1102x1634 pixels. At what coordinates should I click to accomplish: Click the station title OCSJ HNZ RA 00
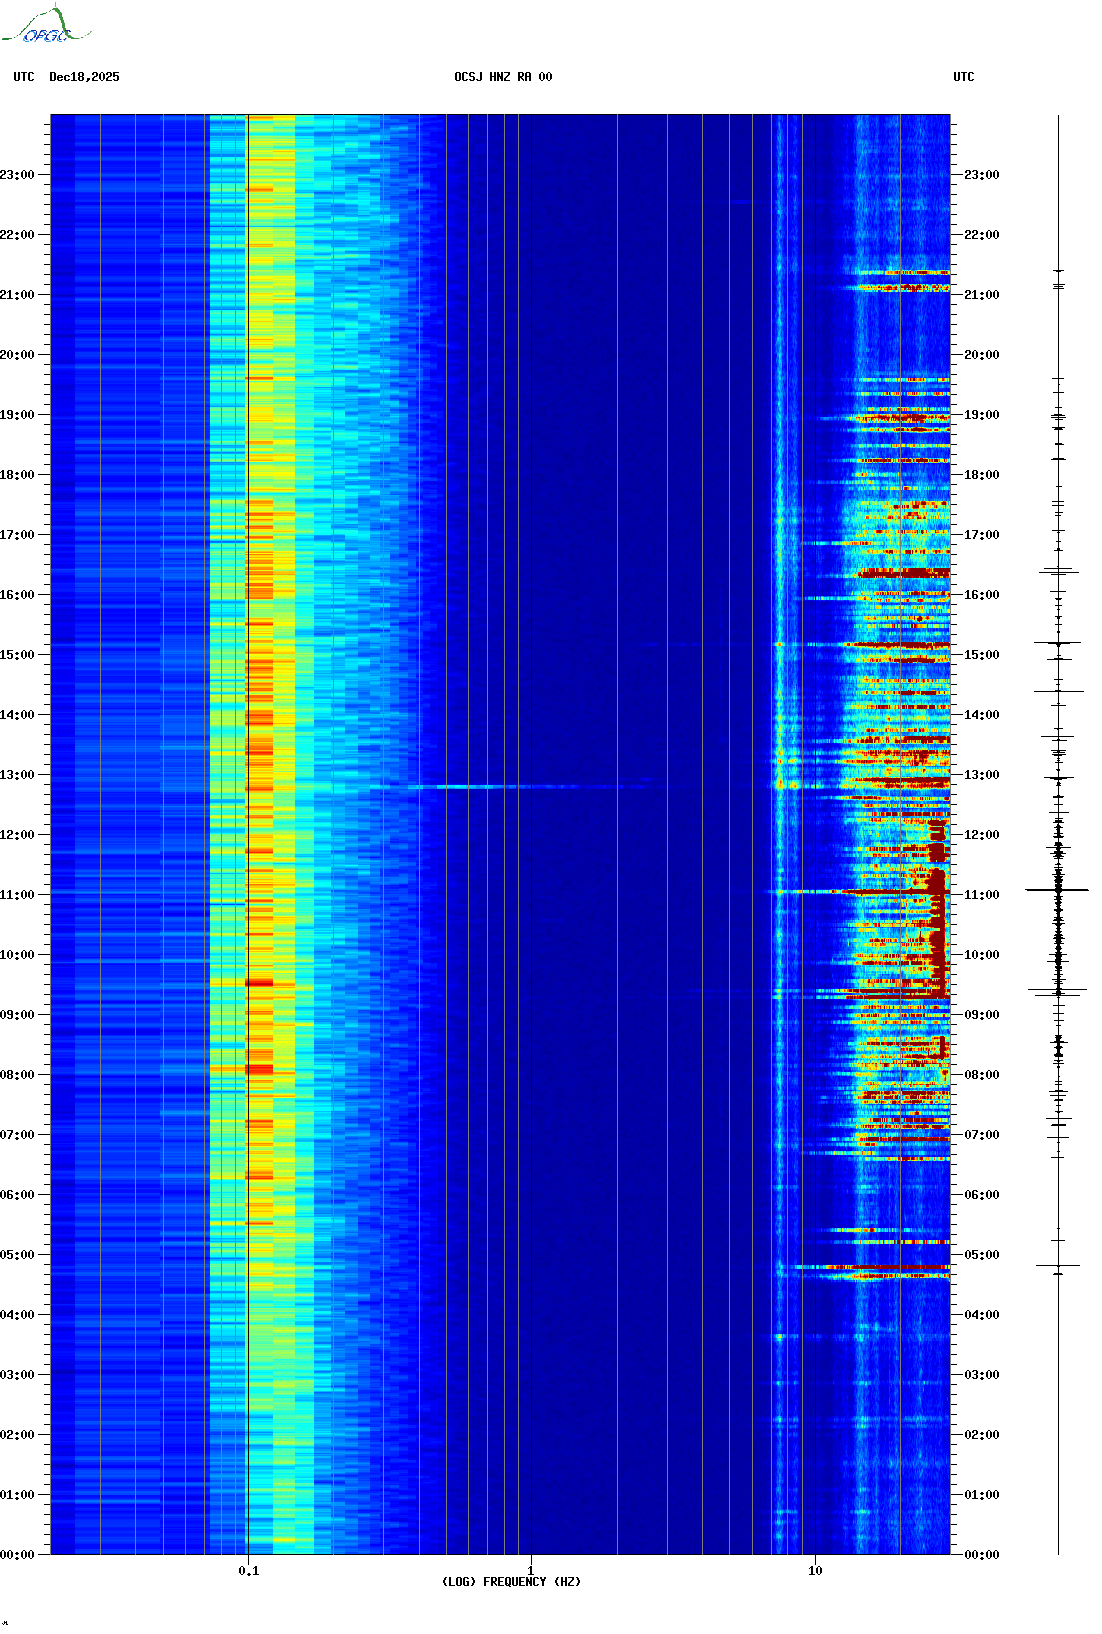[x=503, y=77]
